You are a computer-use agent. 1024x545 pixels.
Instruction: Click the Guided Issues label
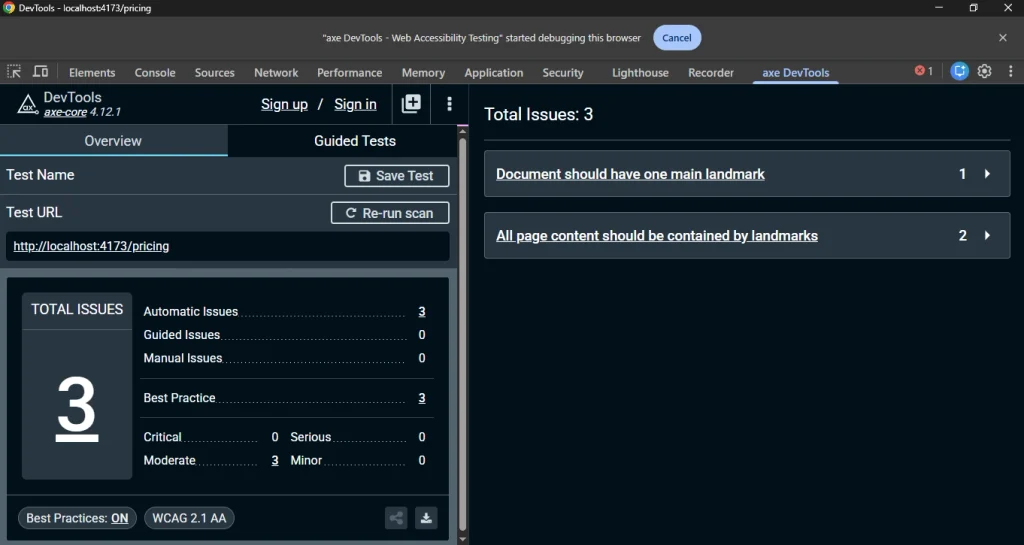coord(182,335)
